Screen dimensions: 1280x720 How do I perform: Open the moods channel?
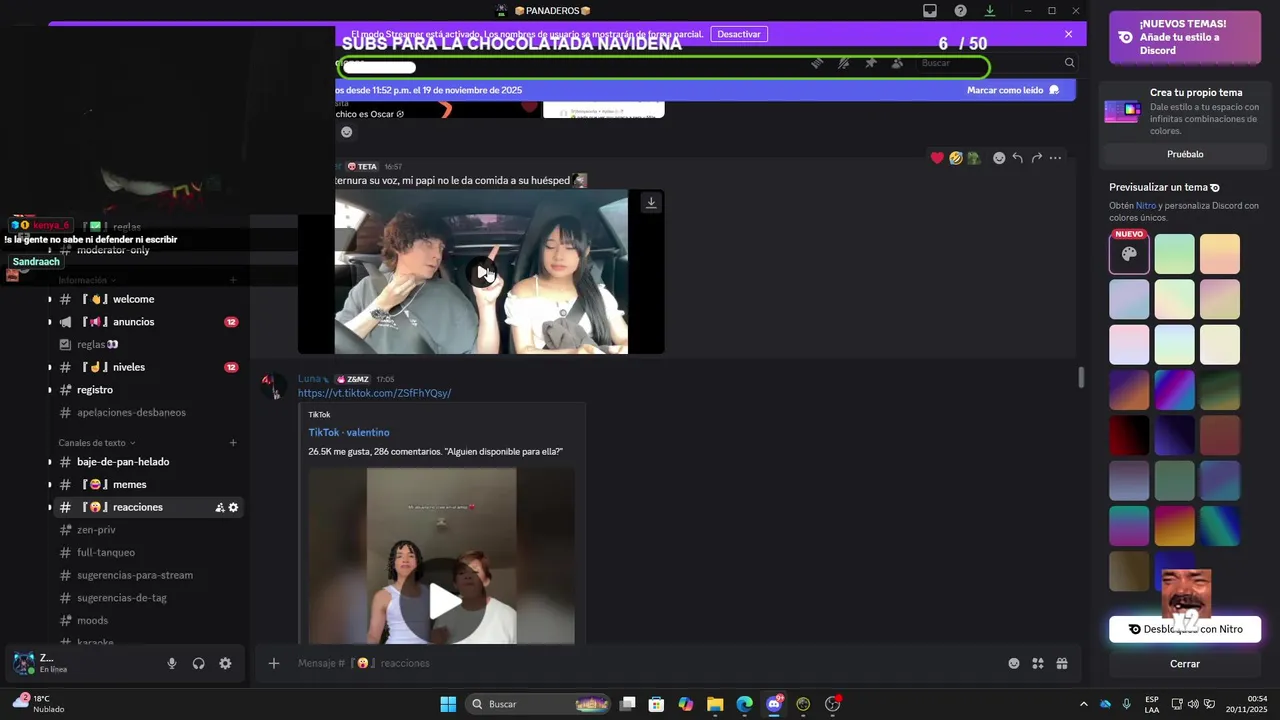[147, 621]
